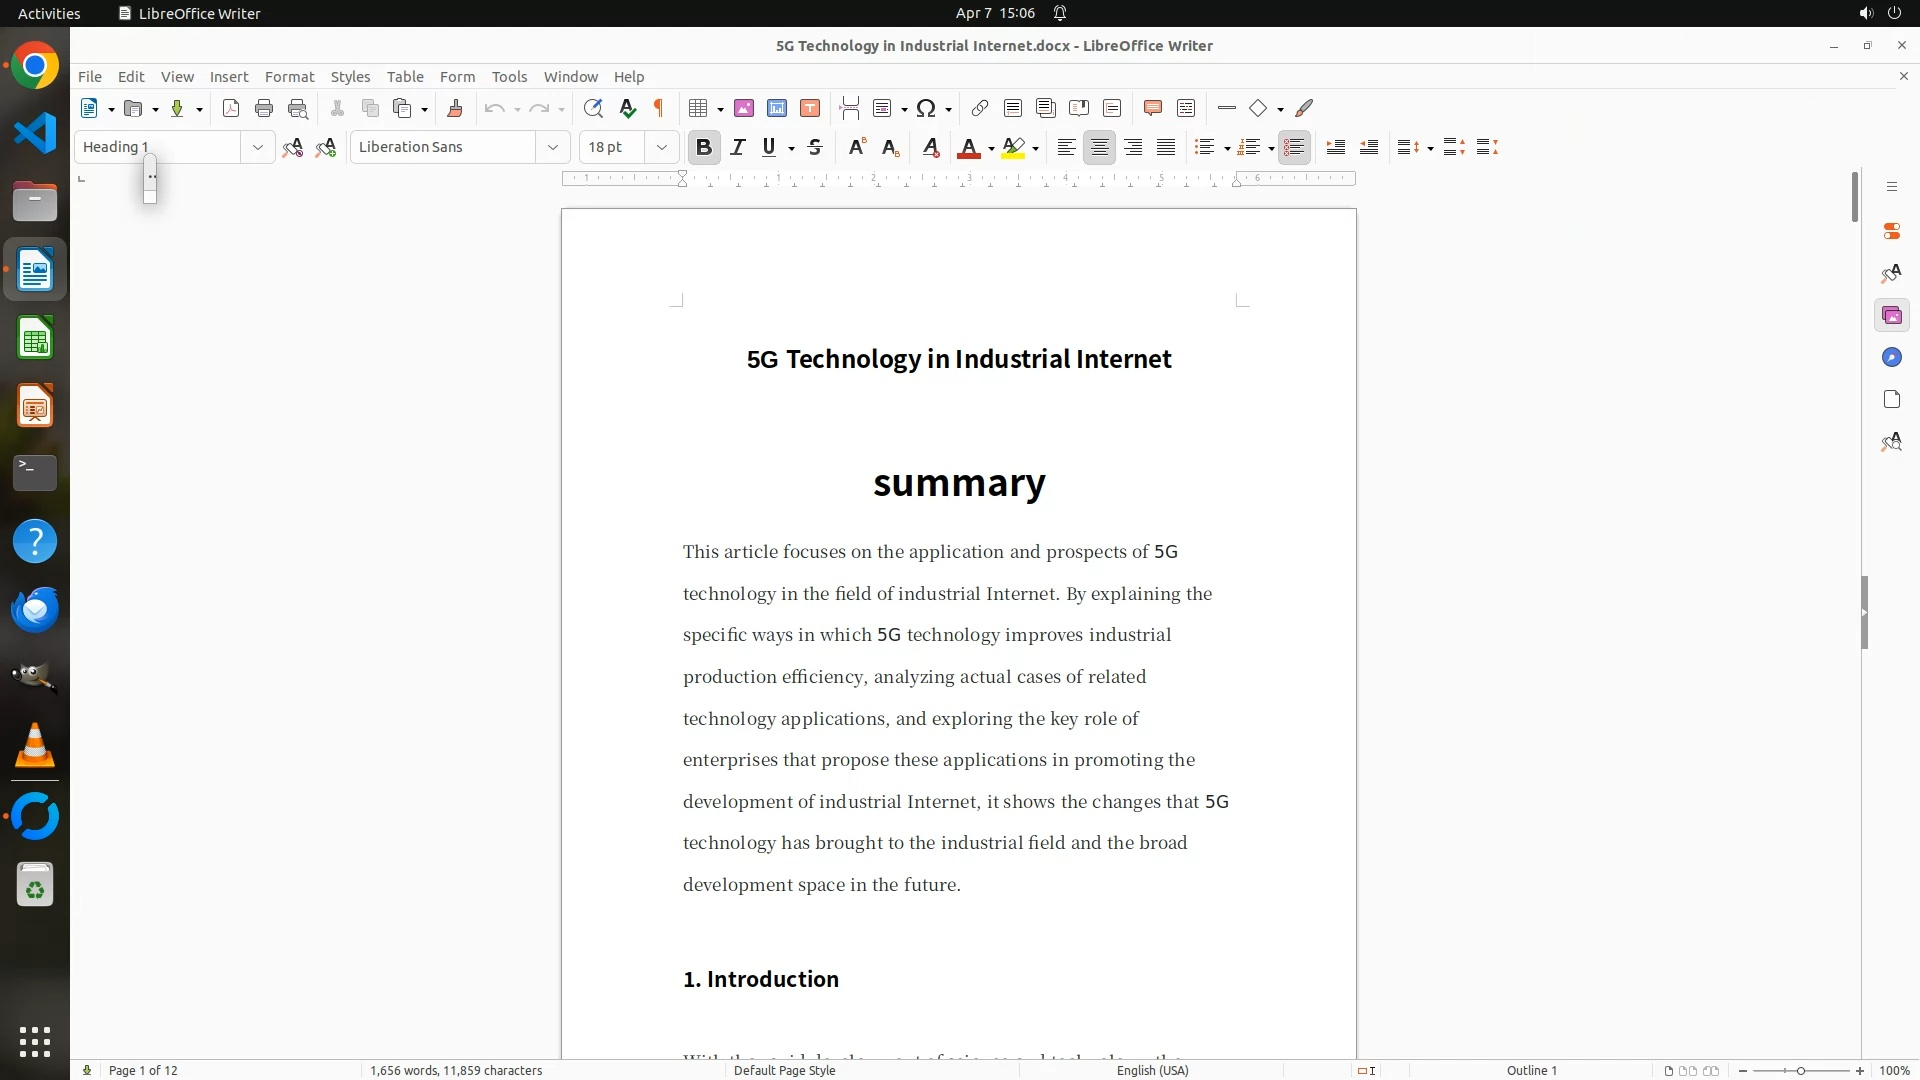
Task: Expand the font name dropdown
Action: [553, 148]
